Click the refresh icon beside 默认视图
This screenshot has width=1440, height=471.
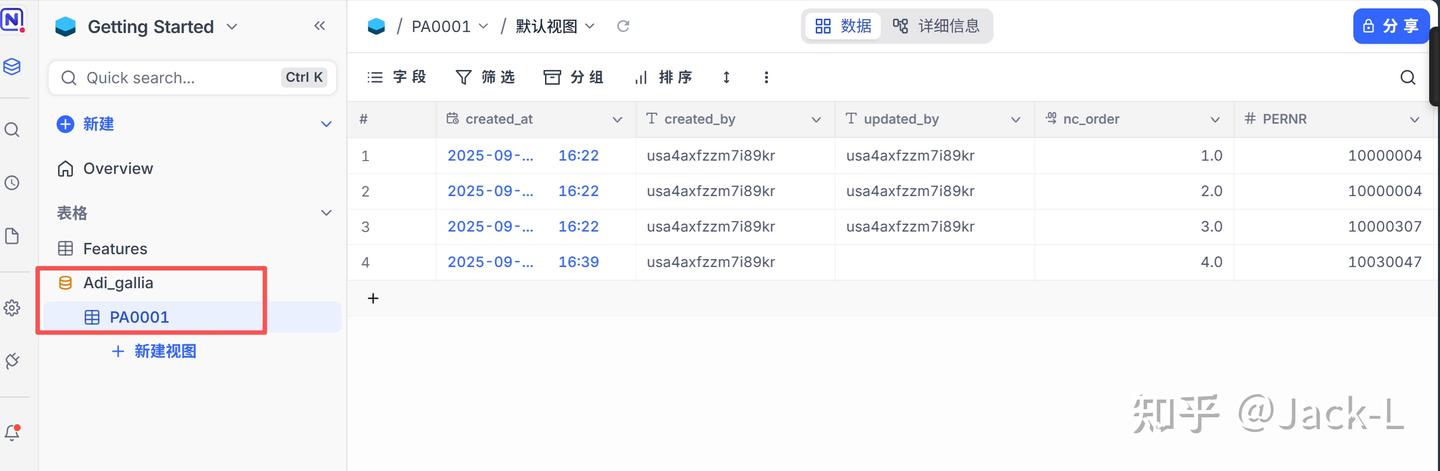[623, 26]
